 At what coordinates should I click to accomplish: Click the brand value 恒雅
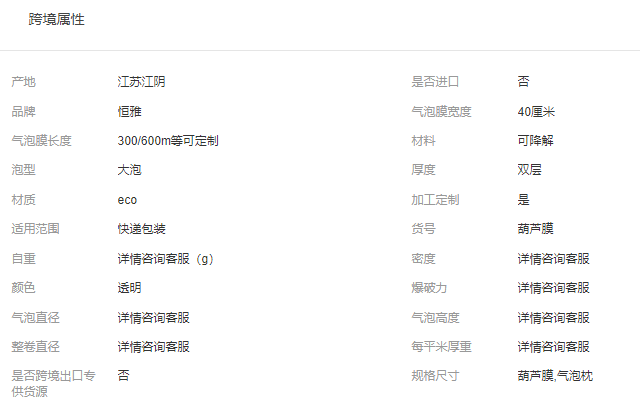(x=130, y=111)
